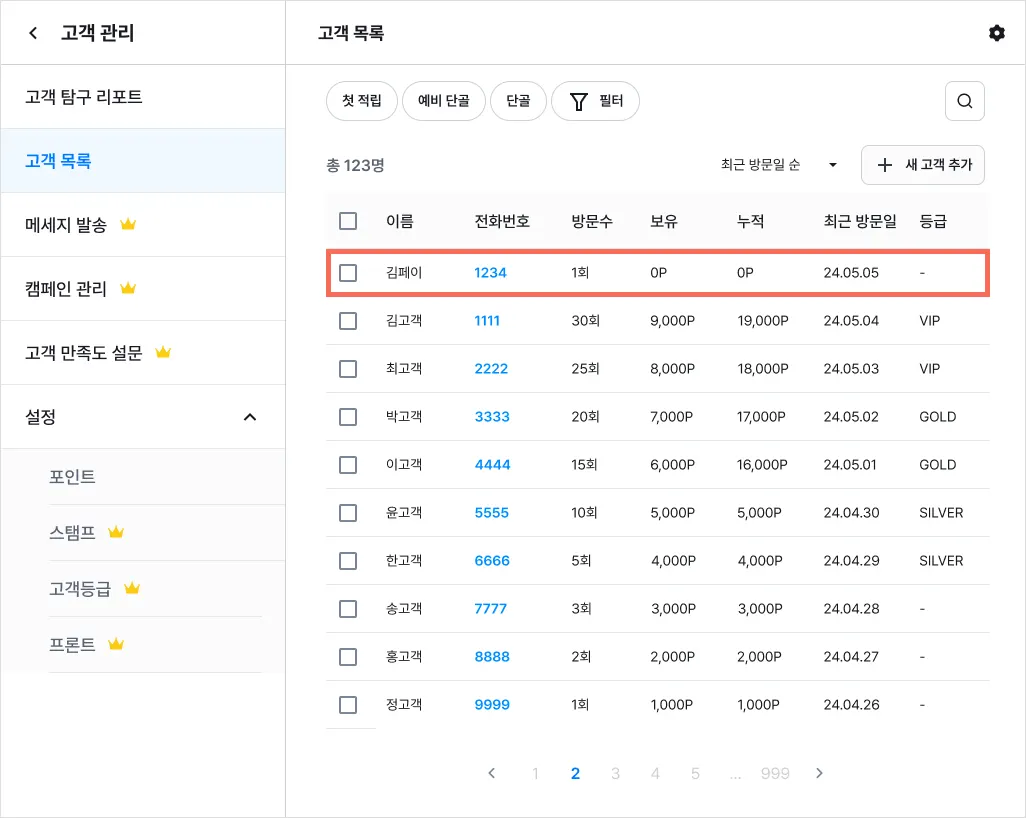Go to page 1
1026x818 pixels.
pyautogui.click(x=535, y=774)
